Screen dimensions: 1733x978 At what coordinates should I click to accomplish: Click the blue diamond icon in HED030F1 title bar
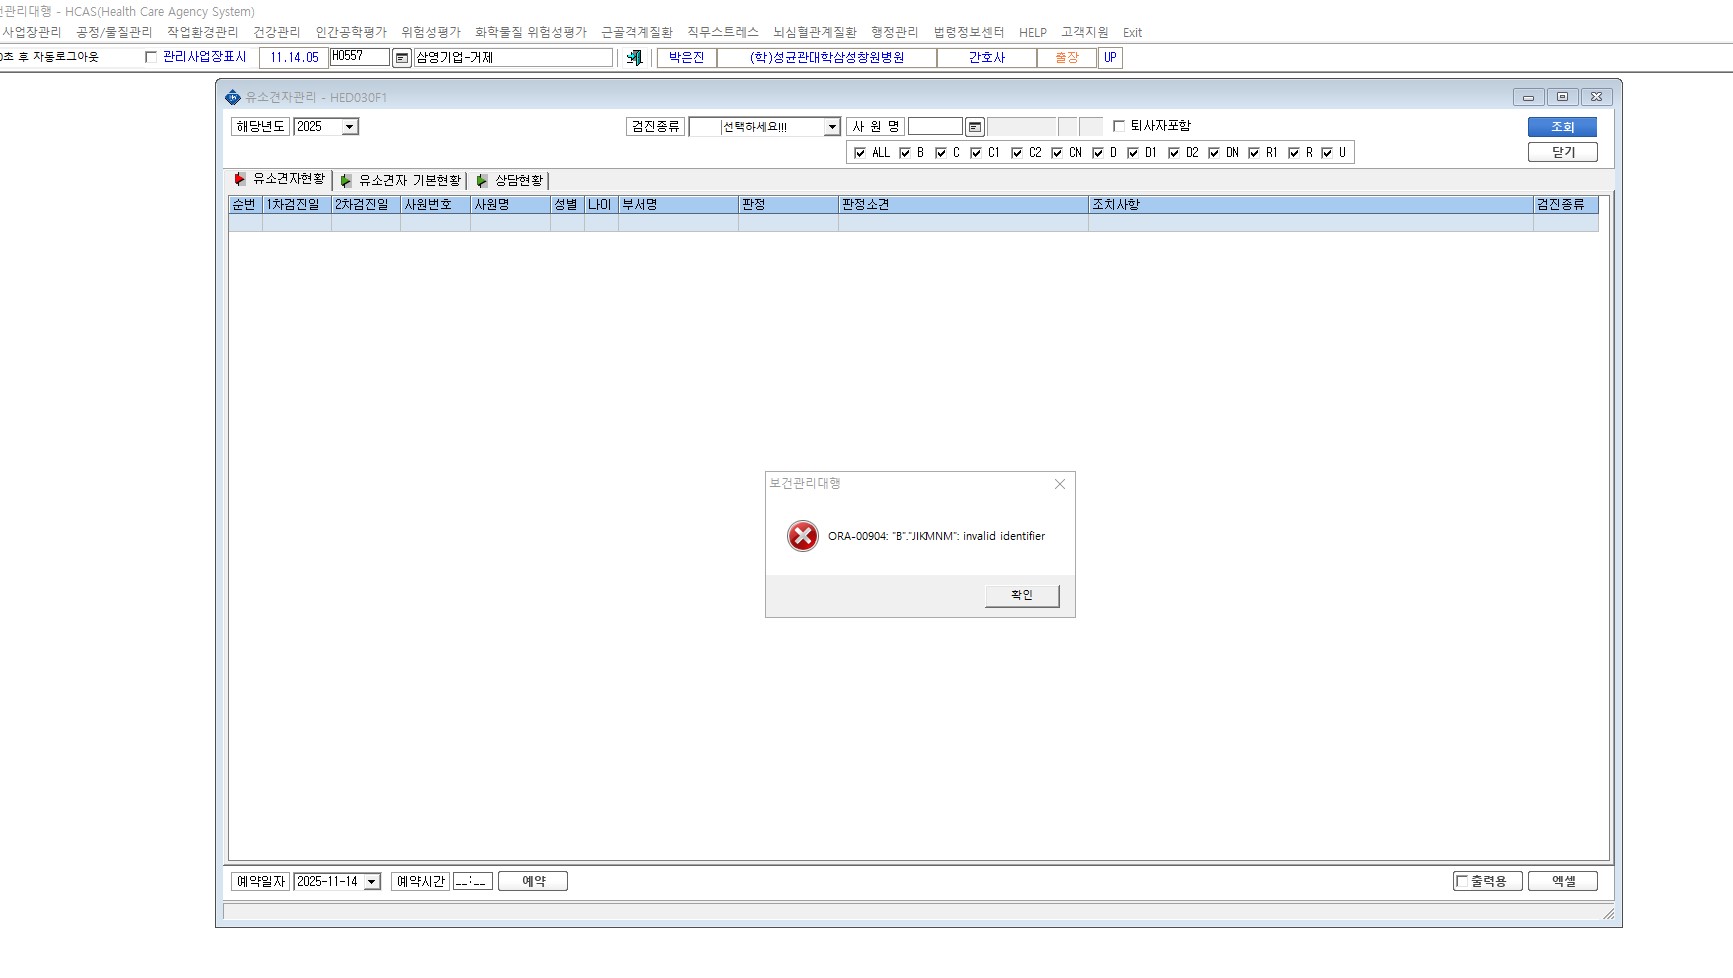pos(233,97)
